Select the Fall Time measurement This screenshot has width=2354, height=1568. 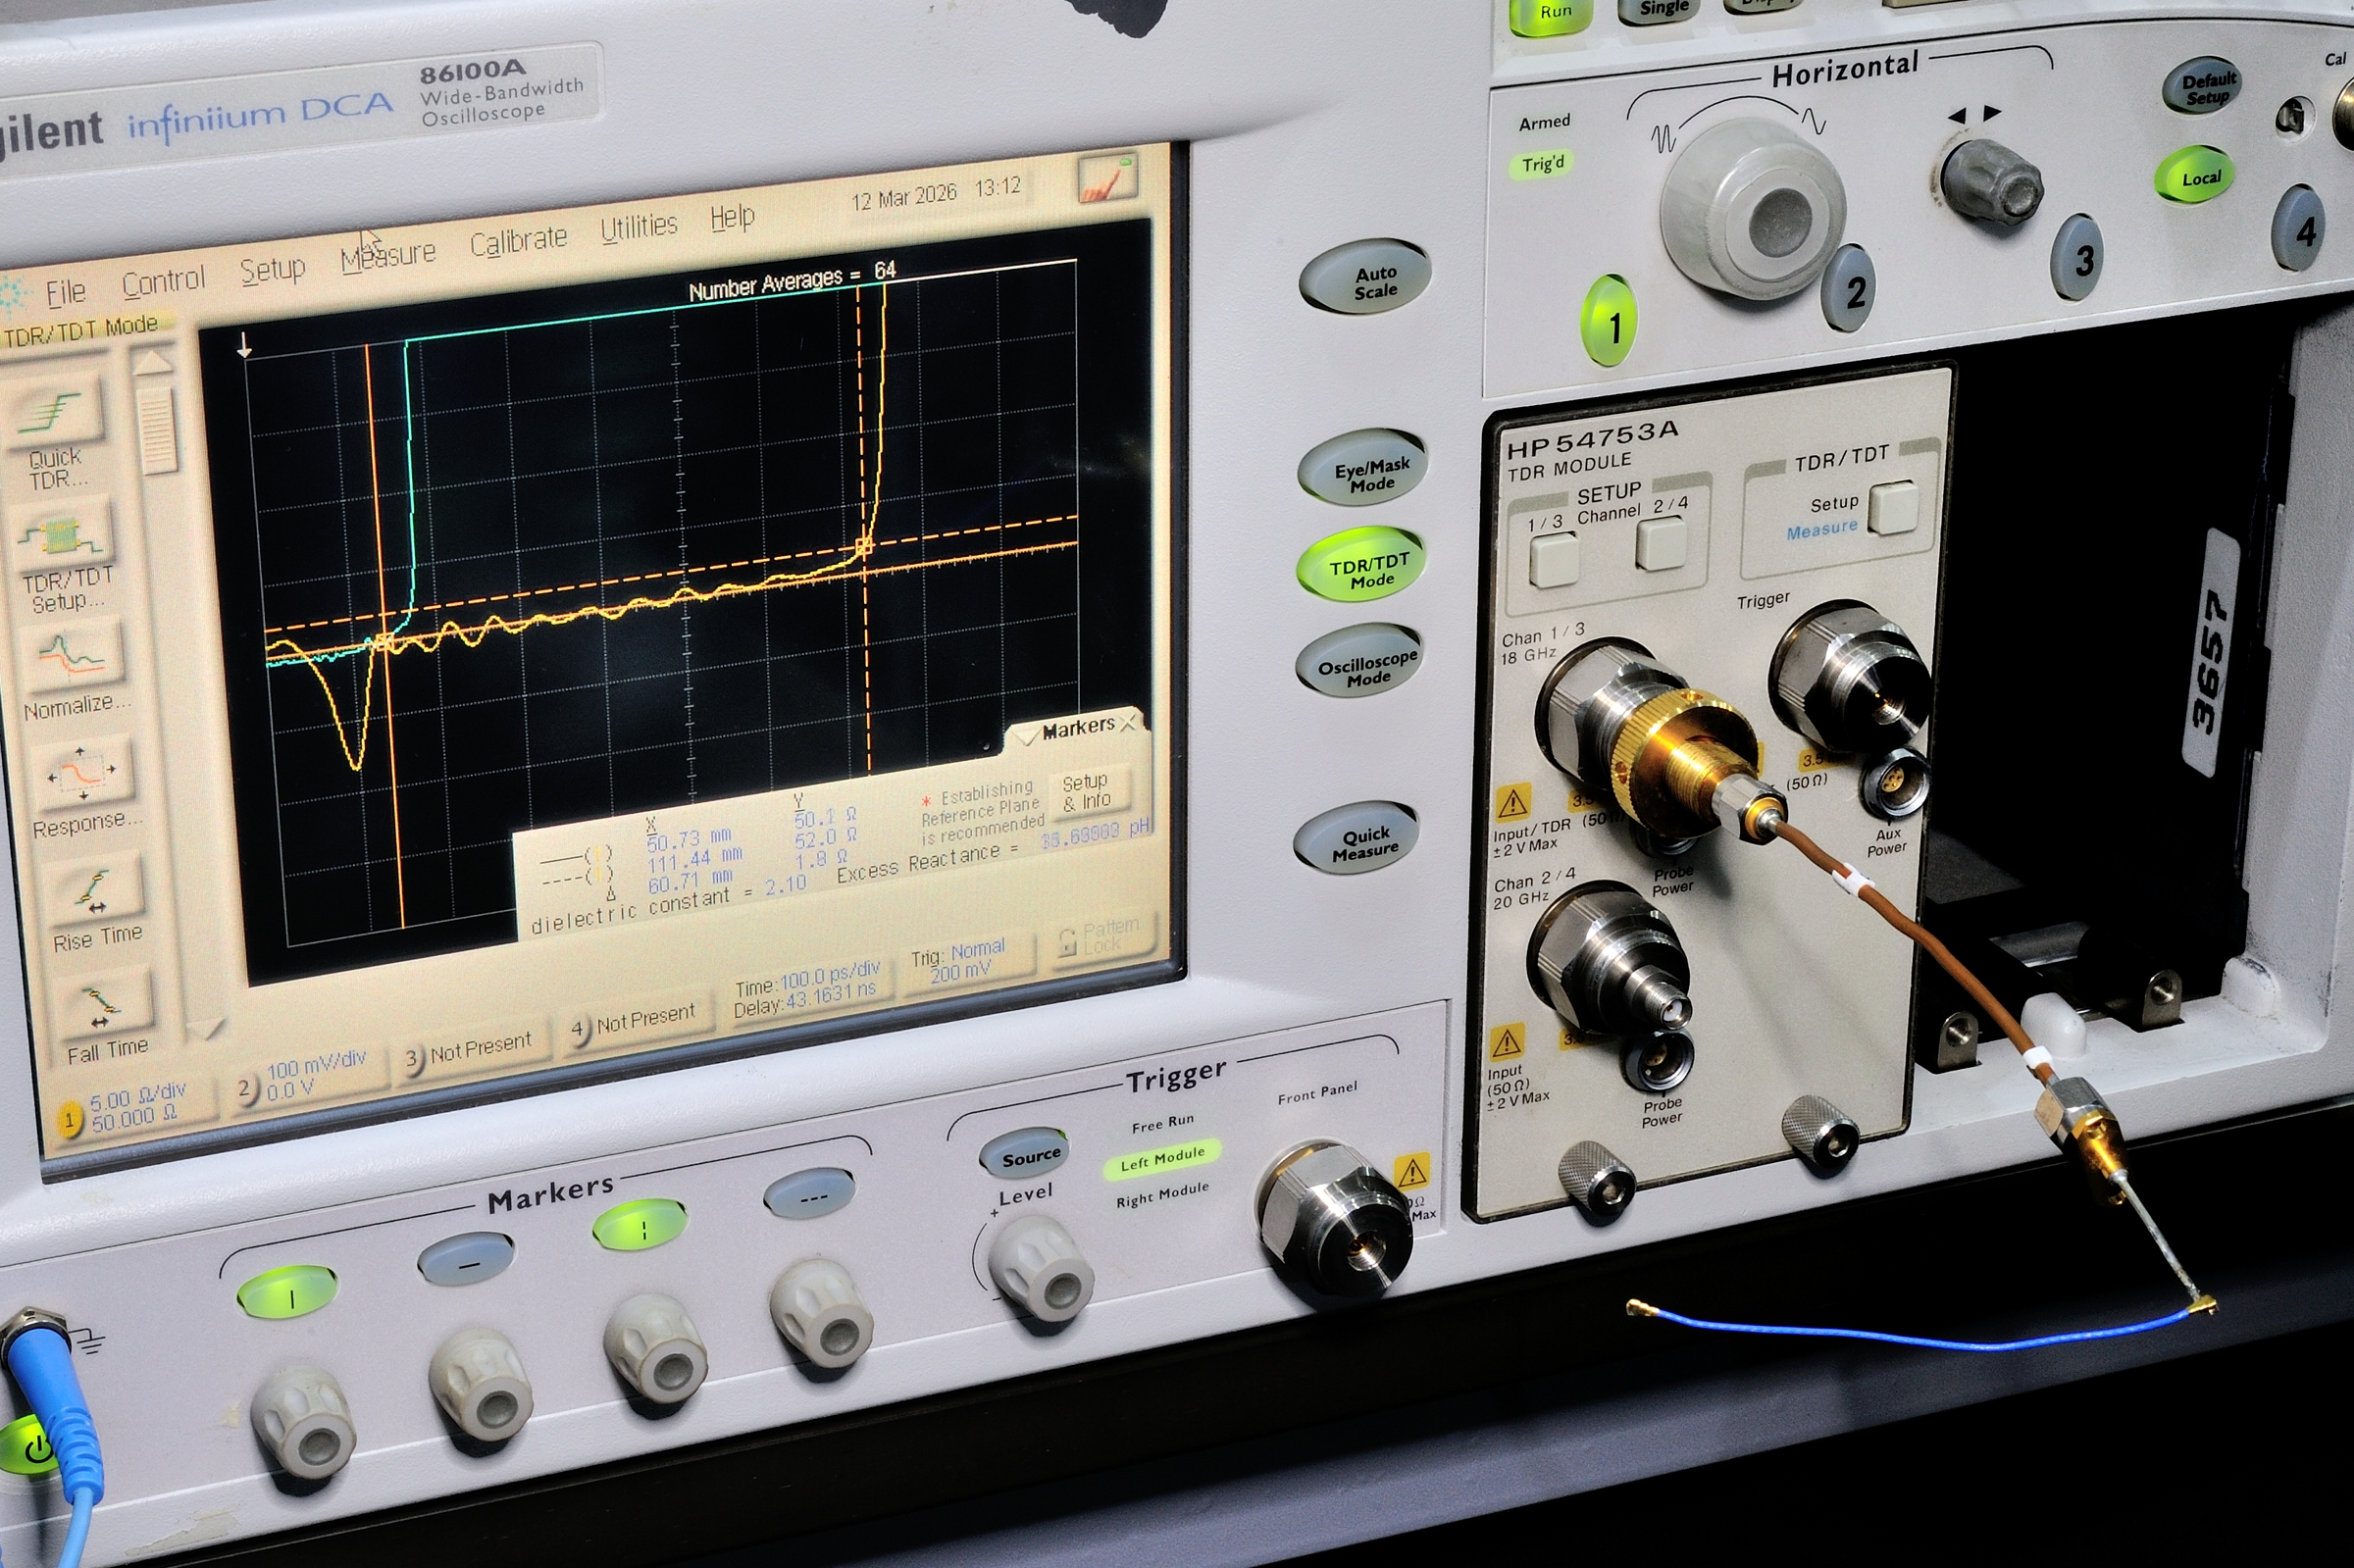click(x=102, y=1005)
